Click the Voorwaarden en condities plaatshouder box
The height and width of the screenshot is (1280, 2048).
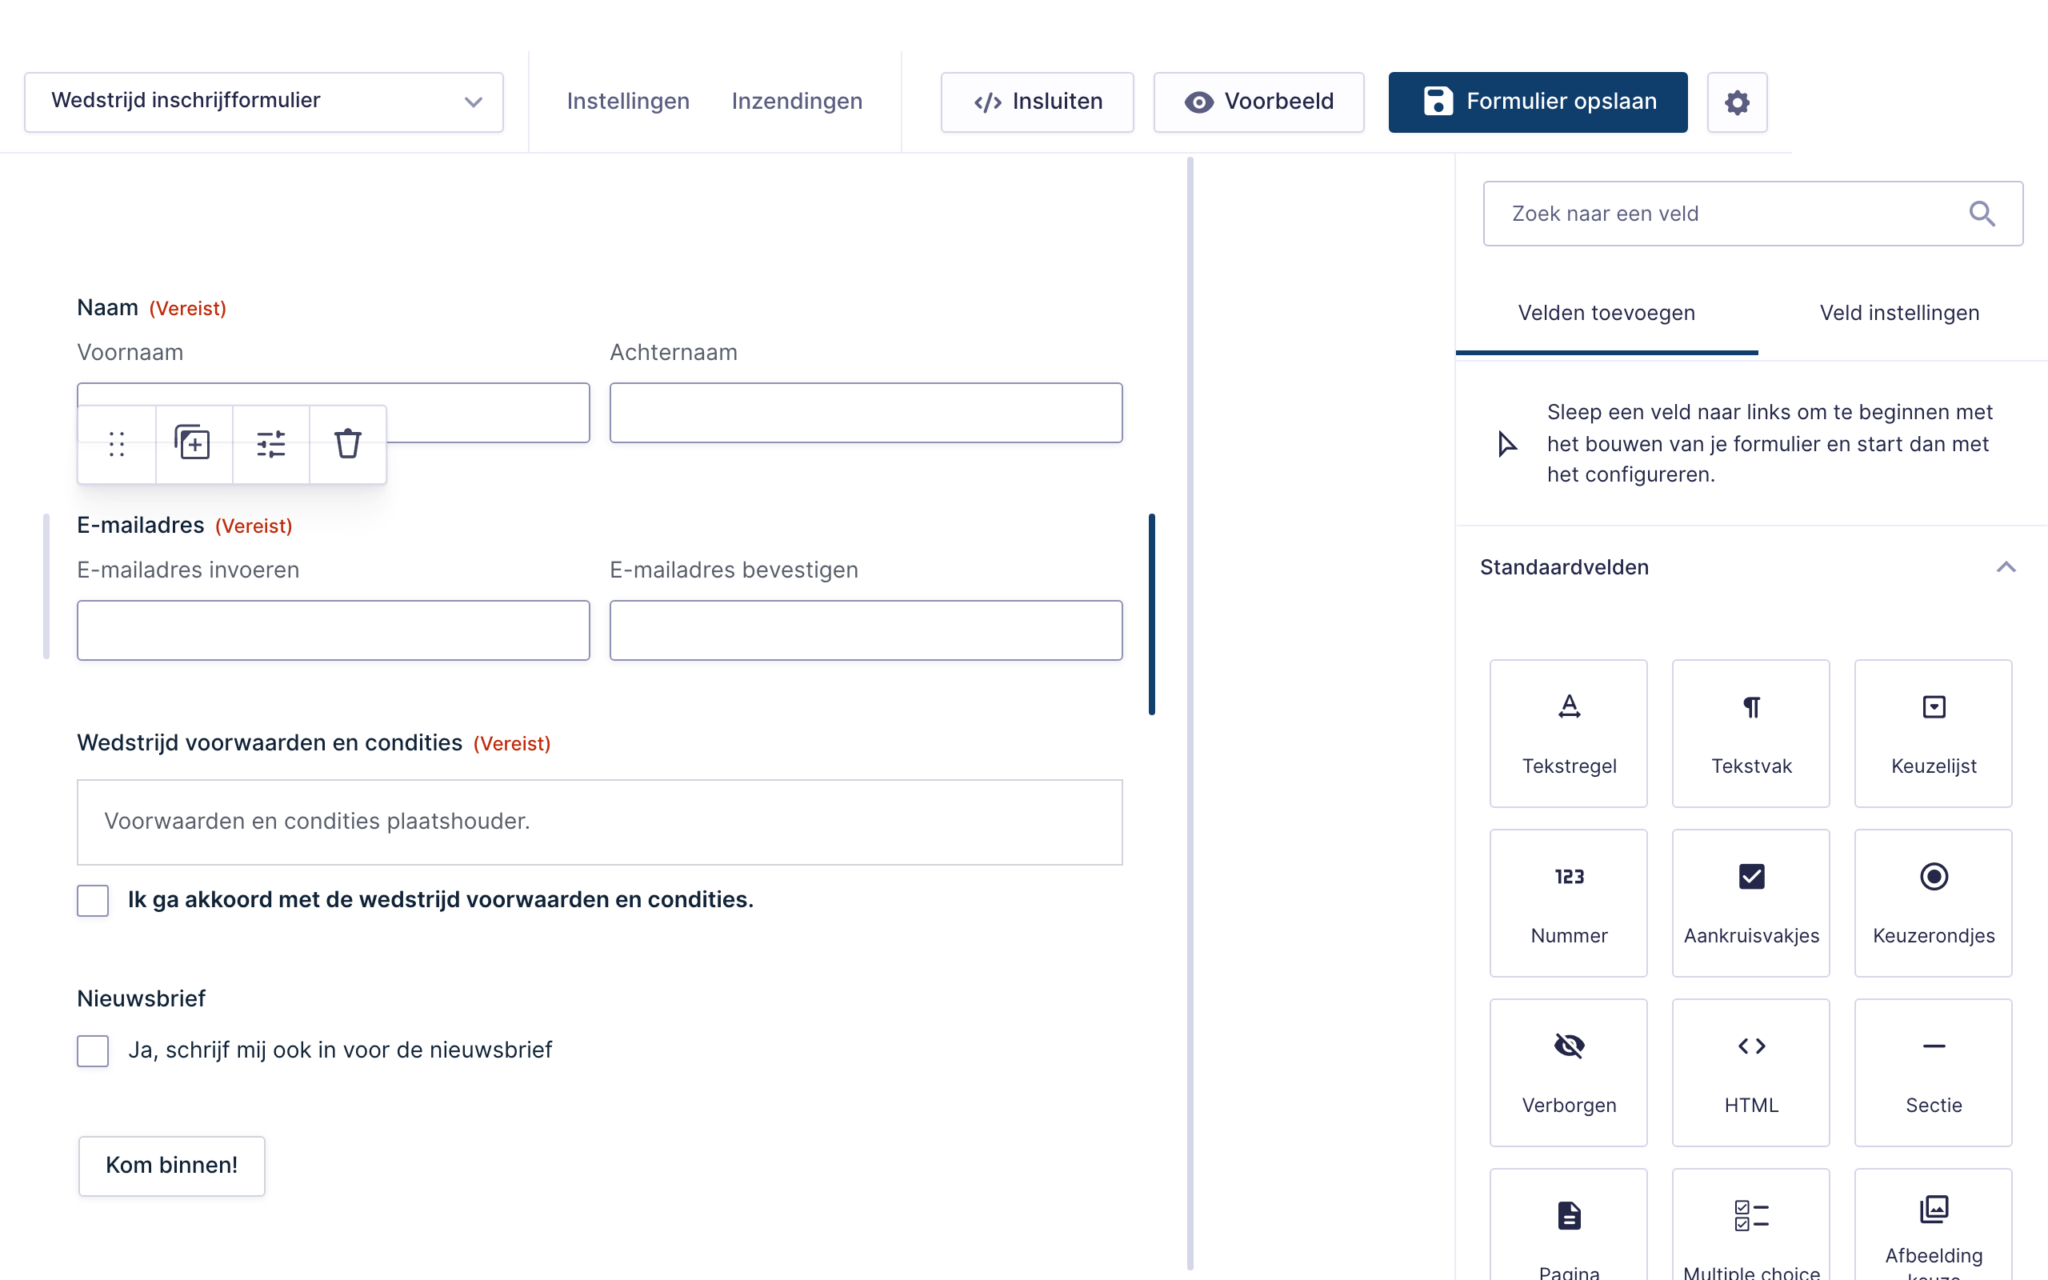[600, 822]
